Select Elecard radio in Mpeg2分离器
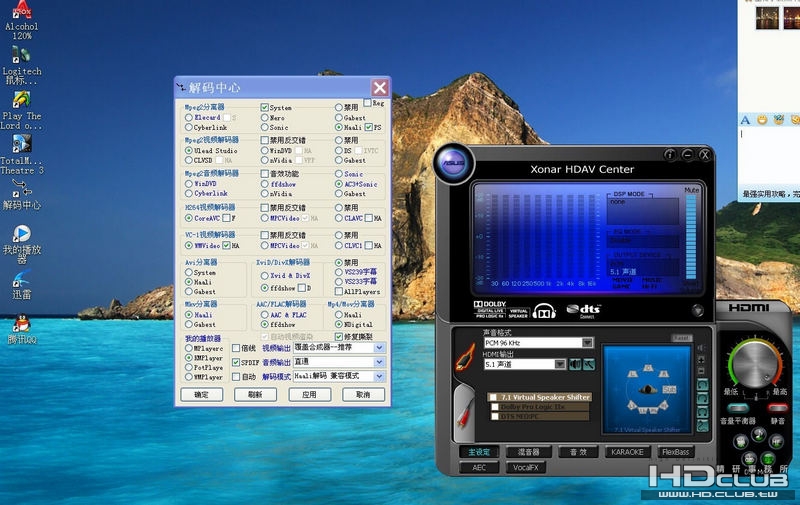This screenshot has height=505, width=800. coord(189,117)
